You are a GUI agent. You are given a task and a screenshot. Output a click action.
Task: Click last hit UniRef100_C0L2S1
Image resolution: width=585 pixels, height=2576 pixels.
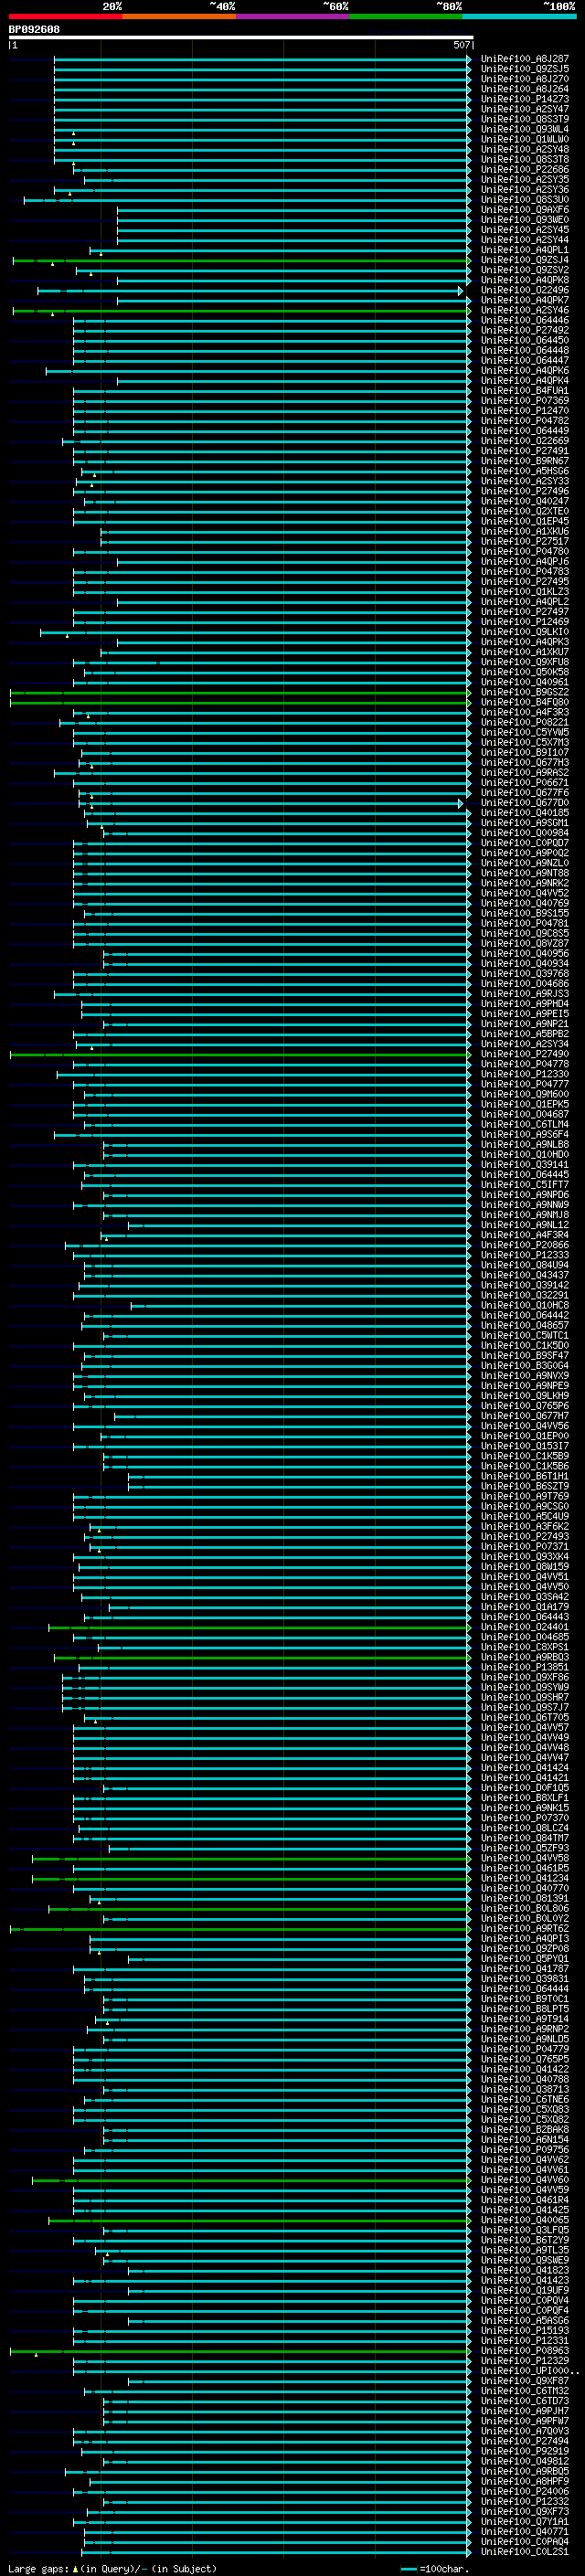click(525, 2551)
